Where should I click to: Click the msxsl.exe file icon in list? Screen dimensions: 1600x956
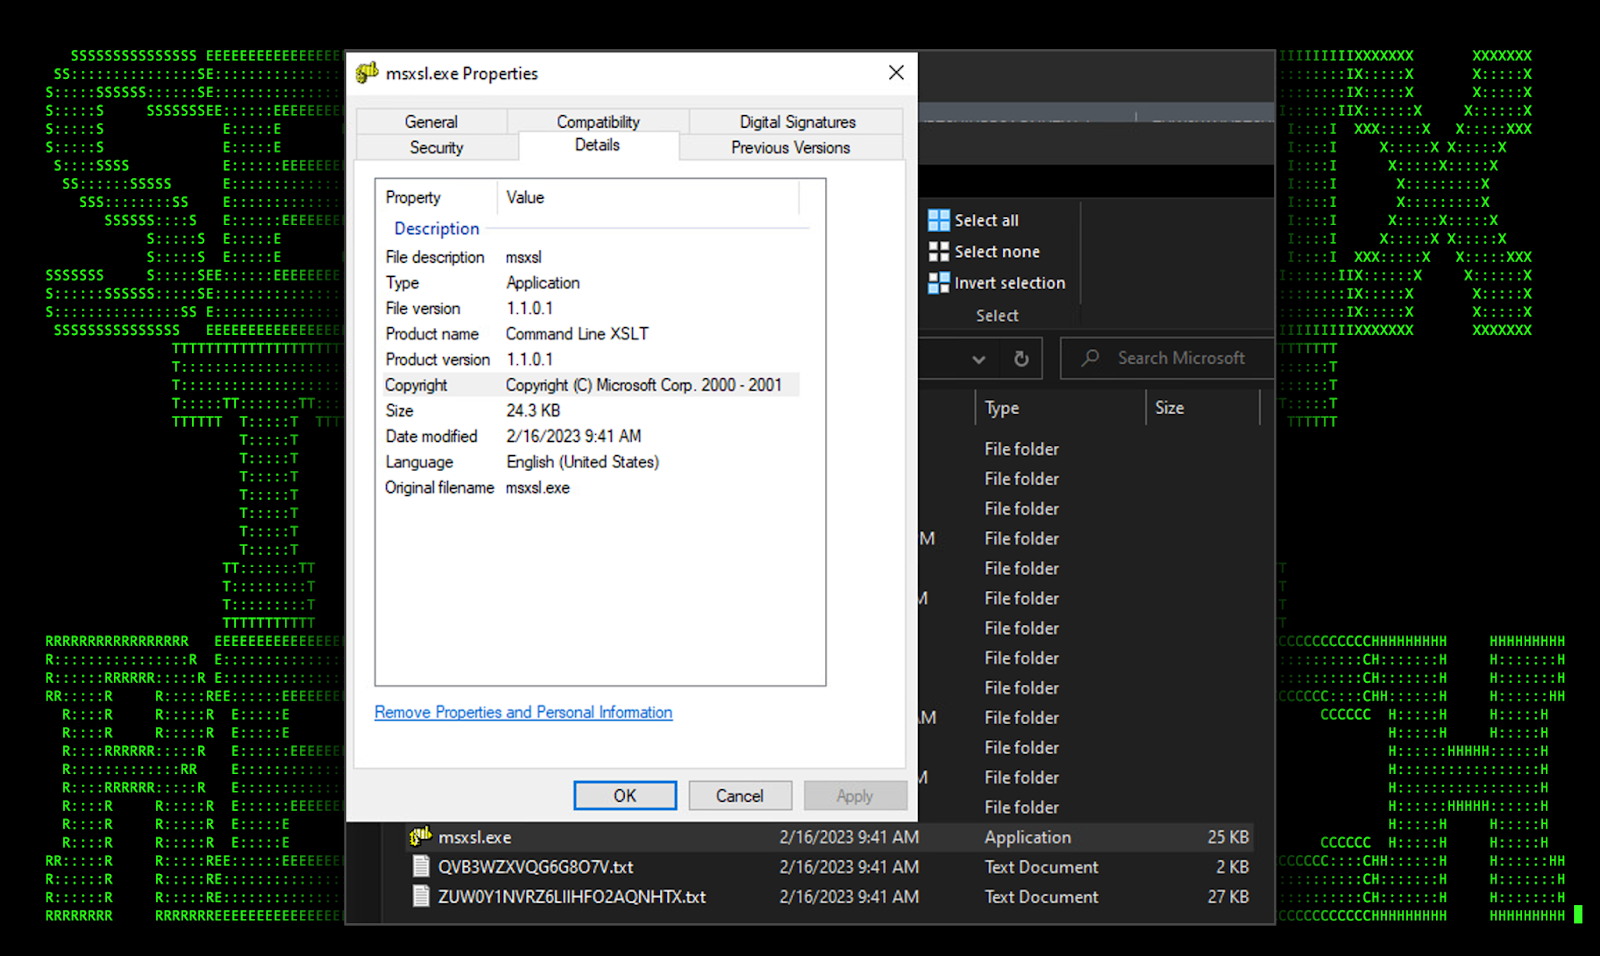coord(420,837)
